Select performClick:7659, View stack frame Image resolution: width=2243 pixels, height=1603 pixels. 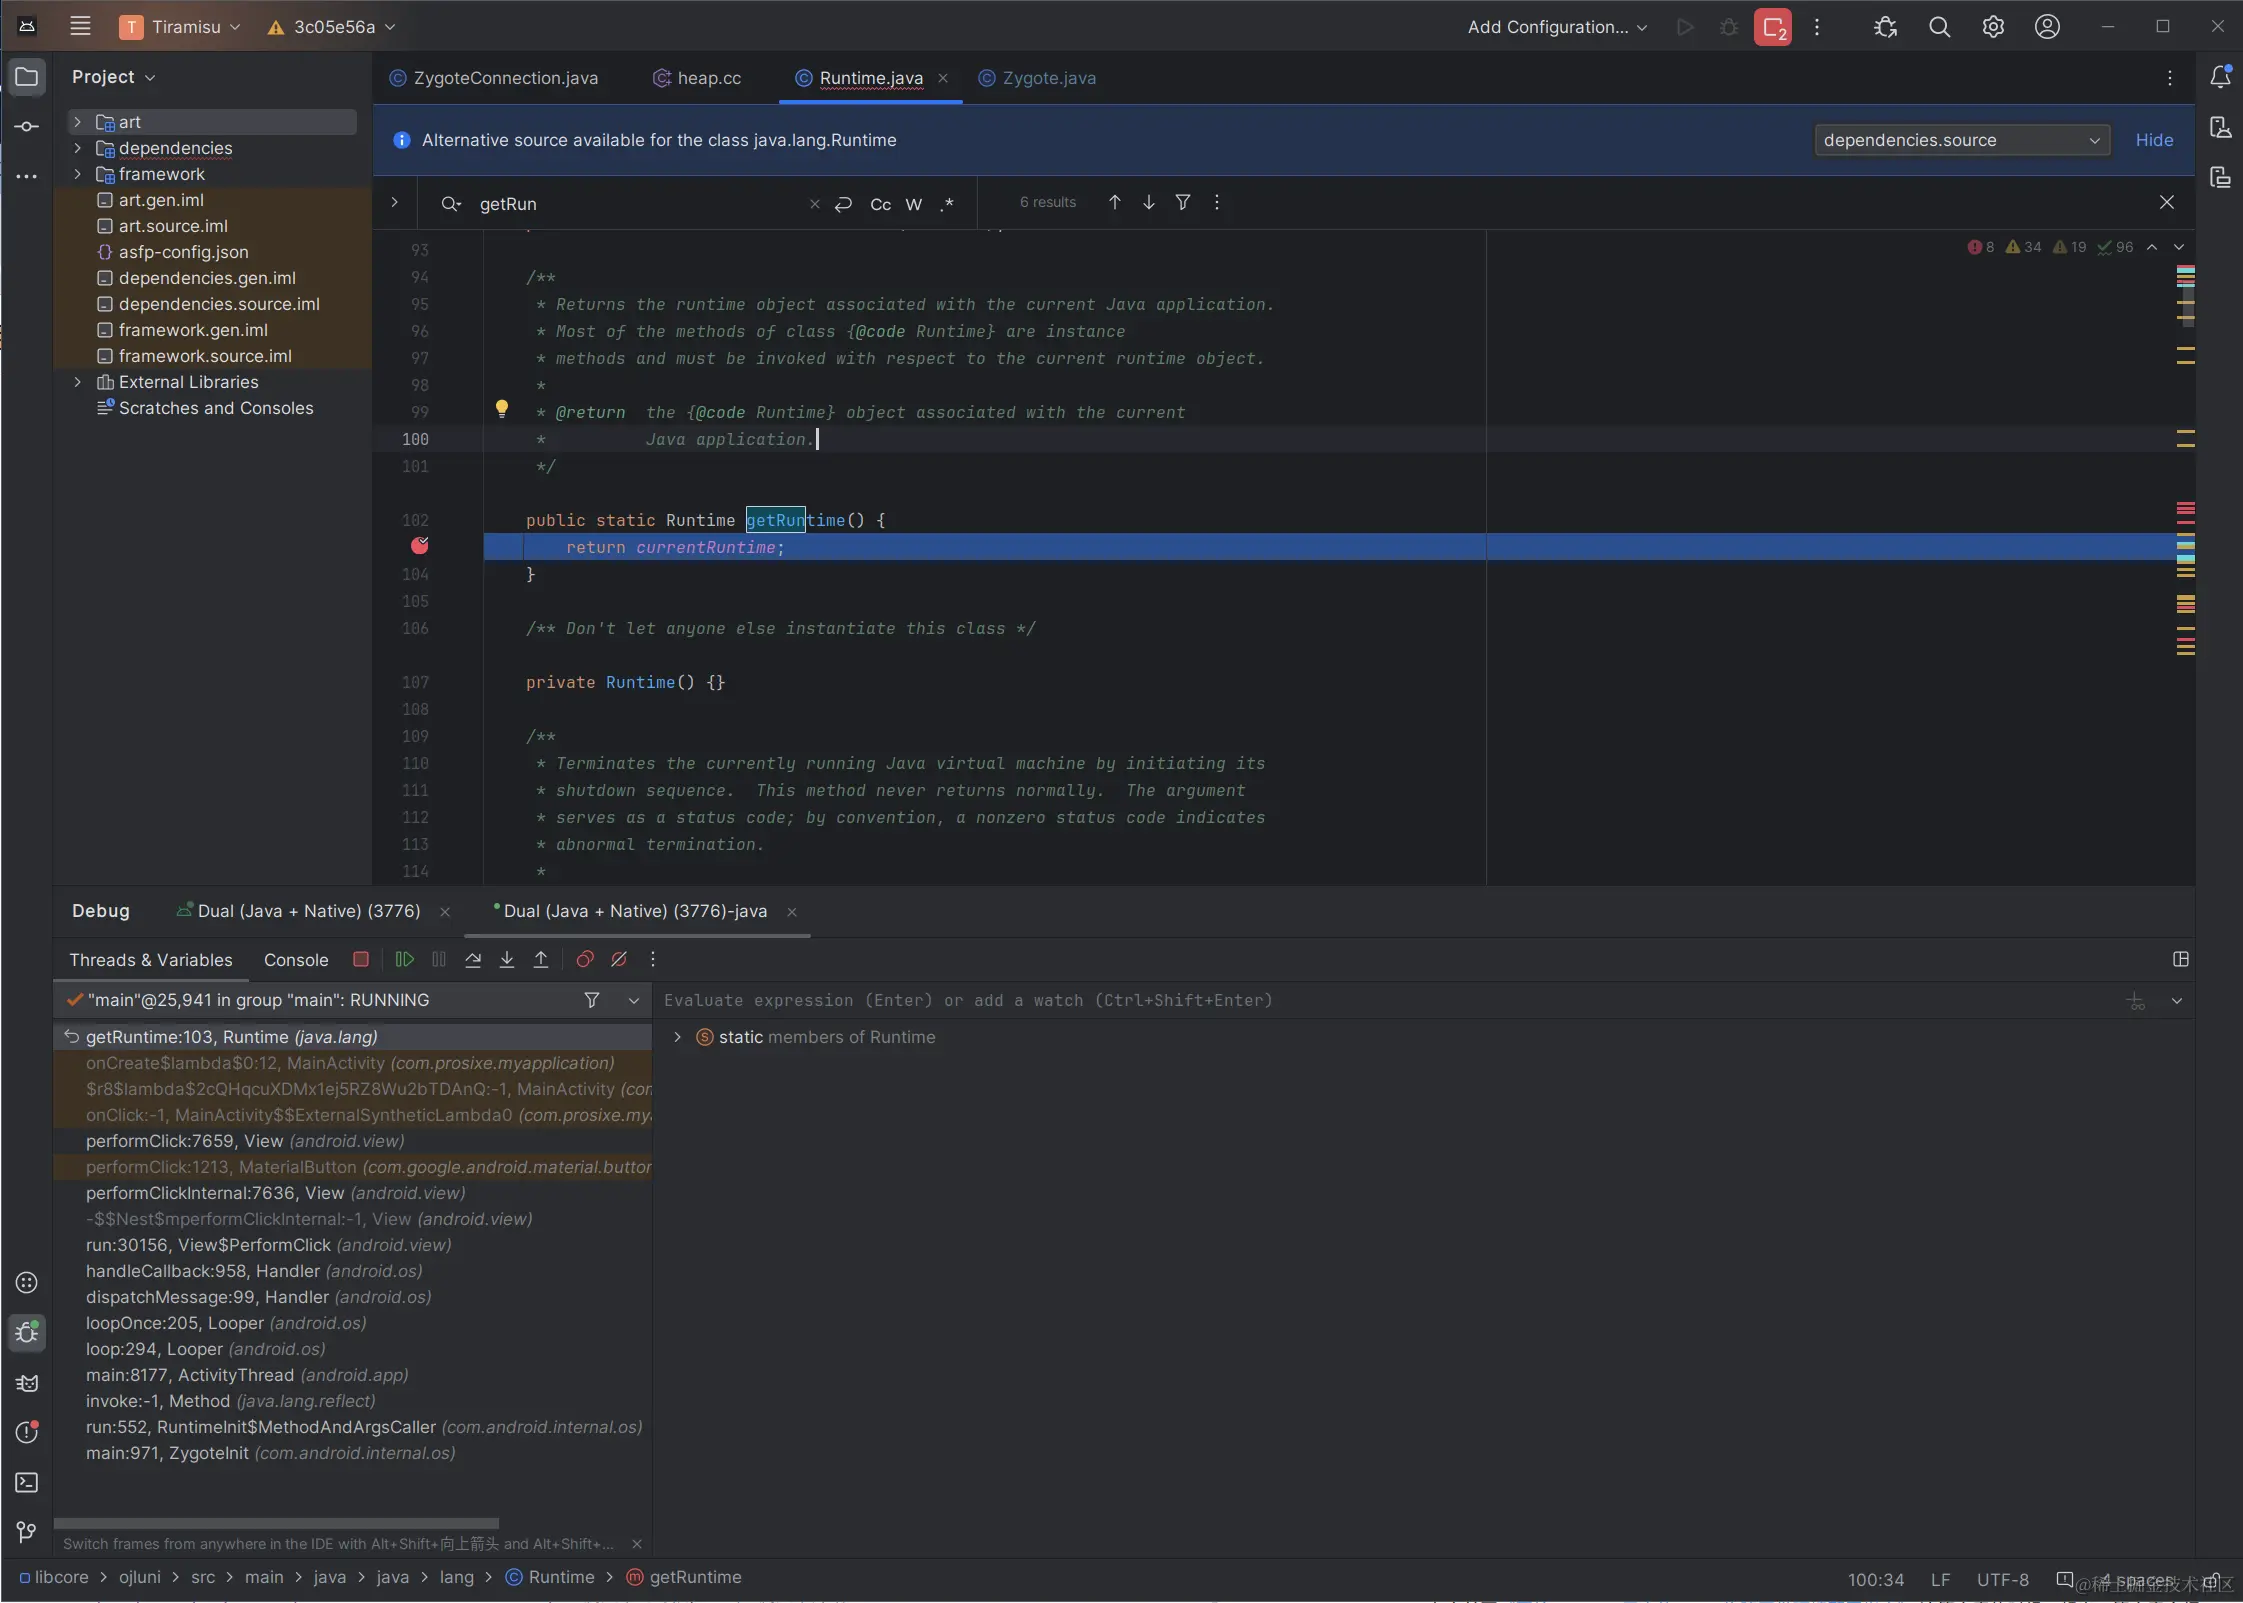352,1141
